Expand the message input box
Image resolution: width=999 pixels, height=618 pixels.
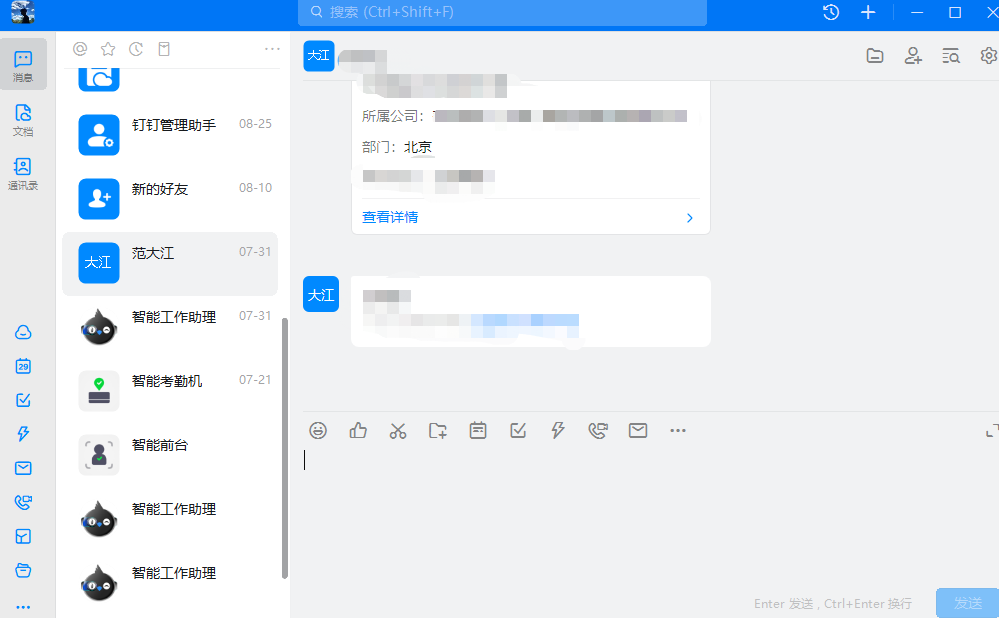coord(992,431)
